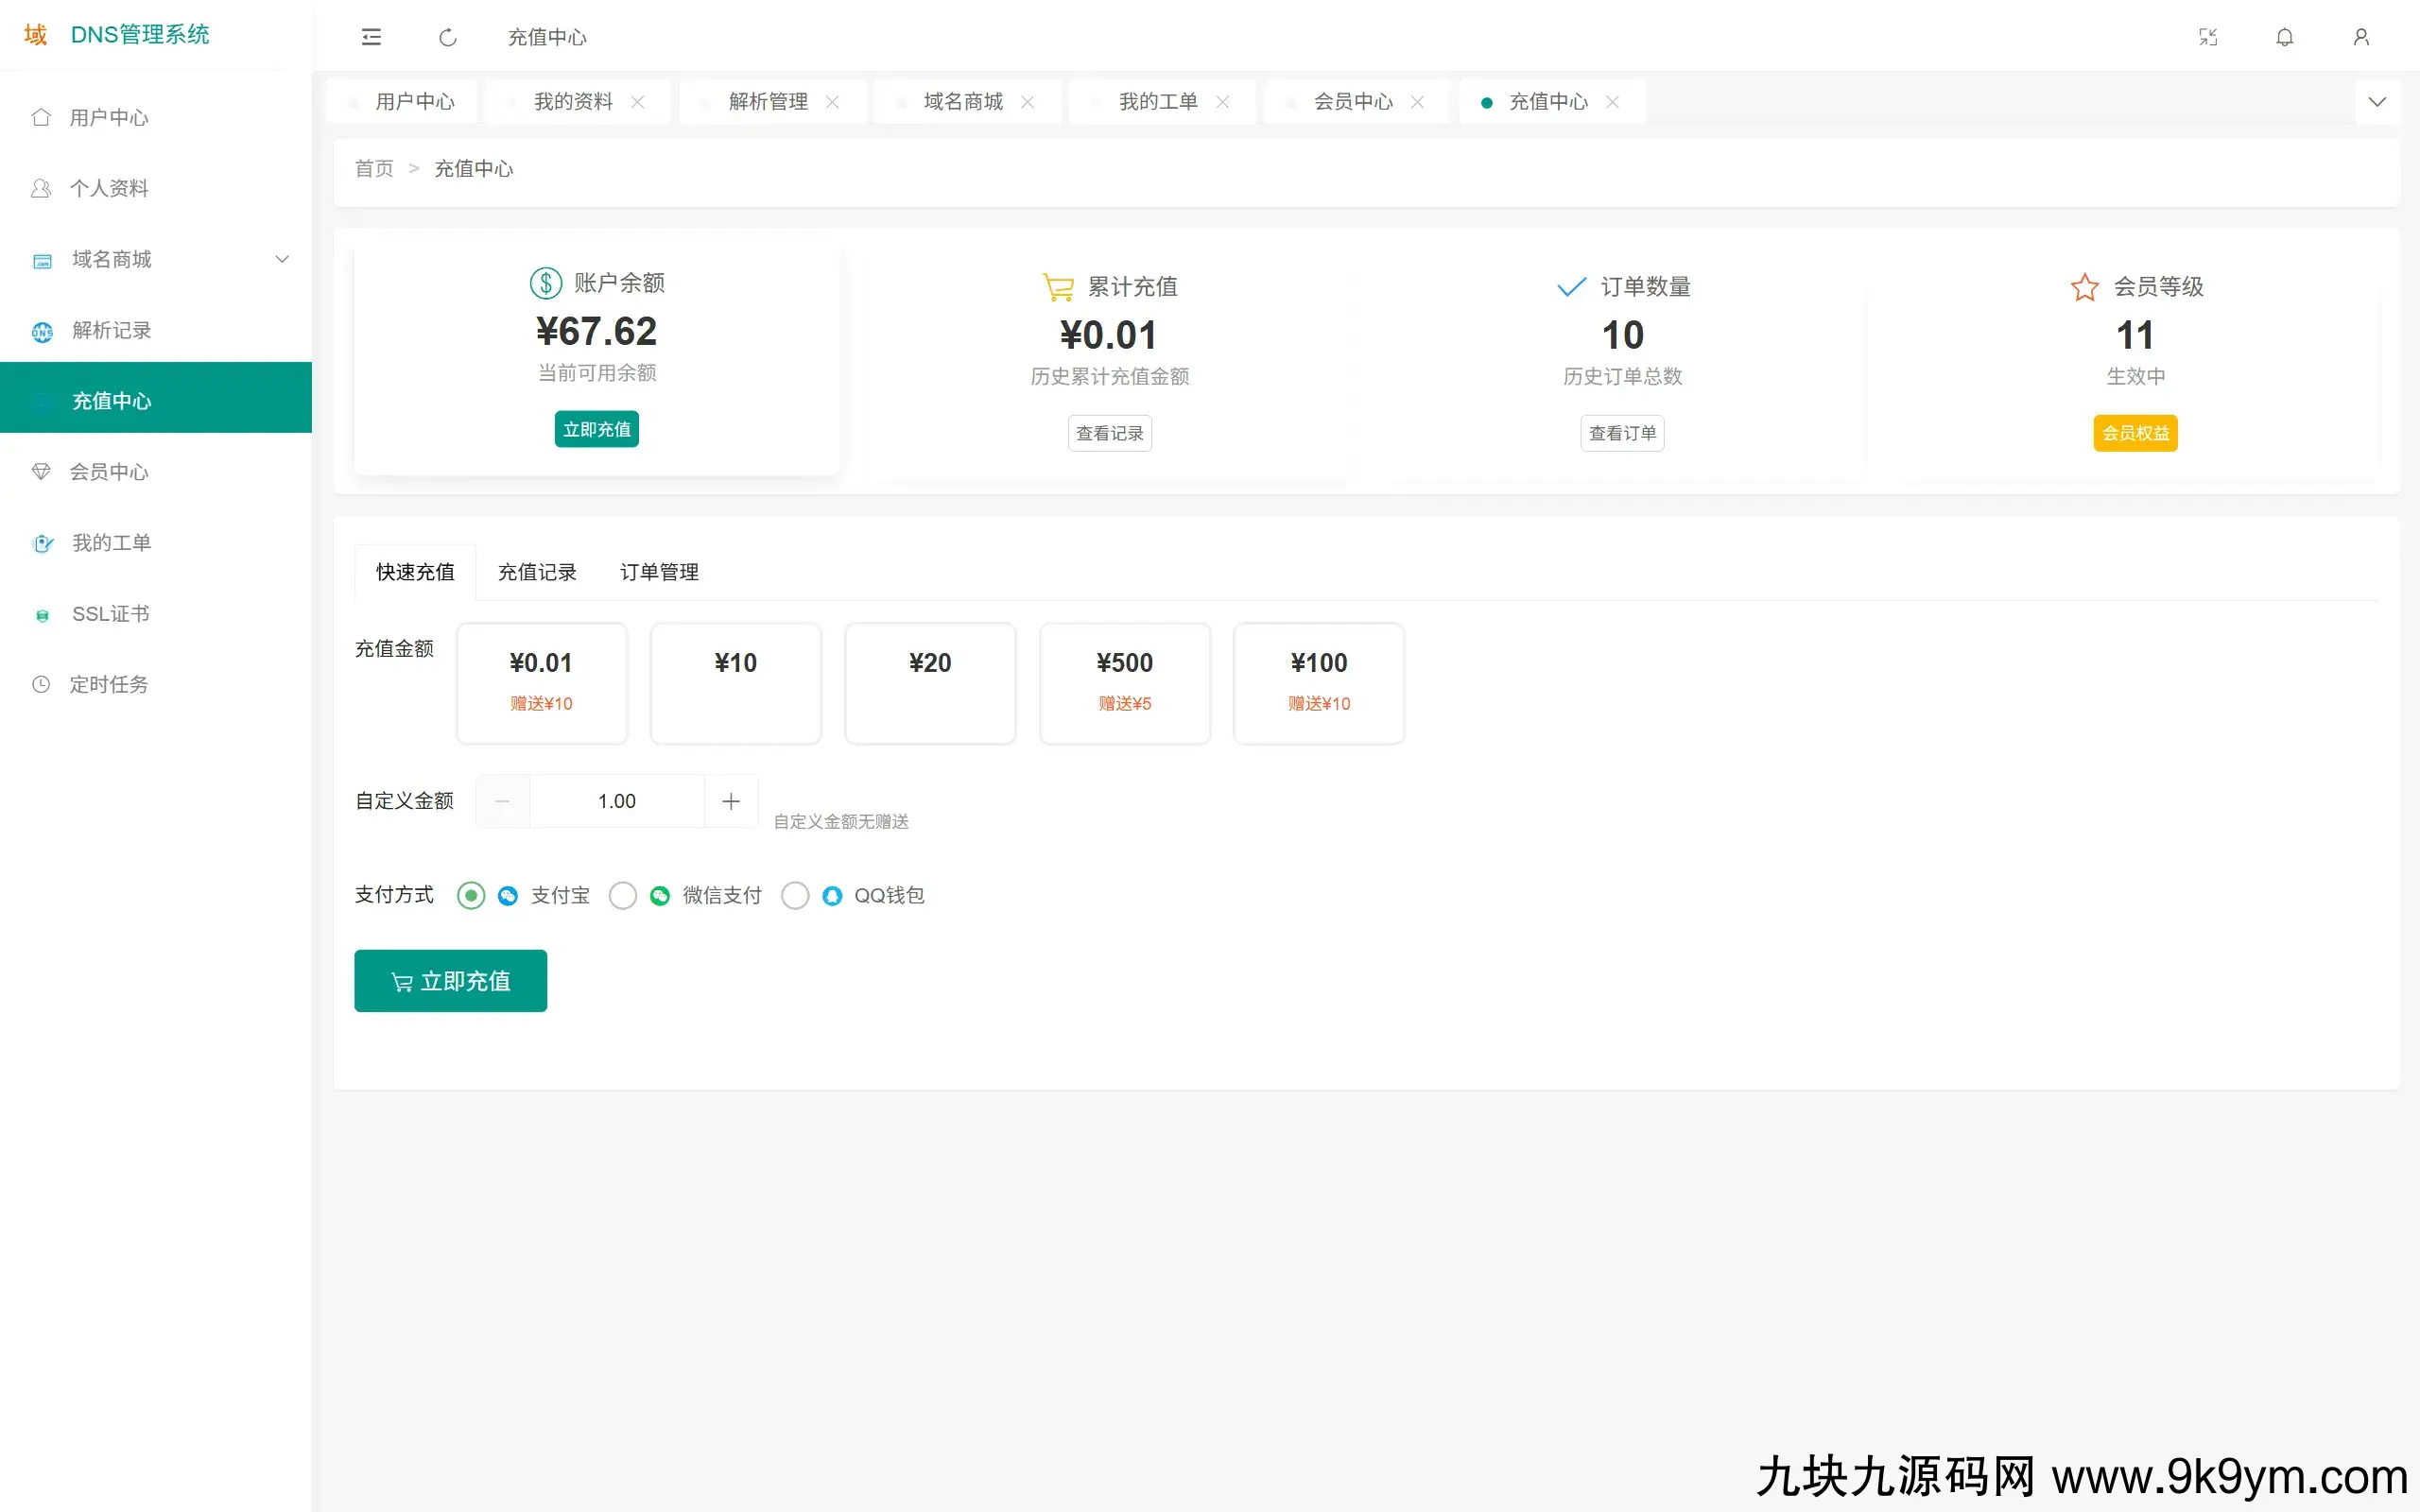Open the user profile icon

click(2361, 37)
